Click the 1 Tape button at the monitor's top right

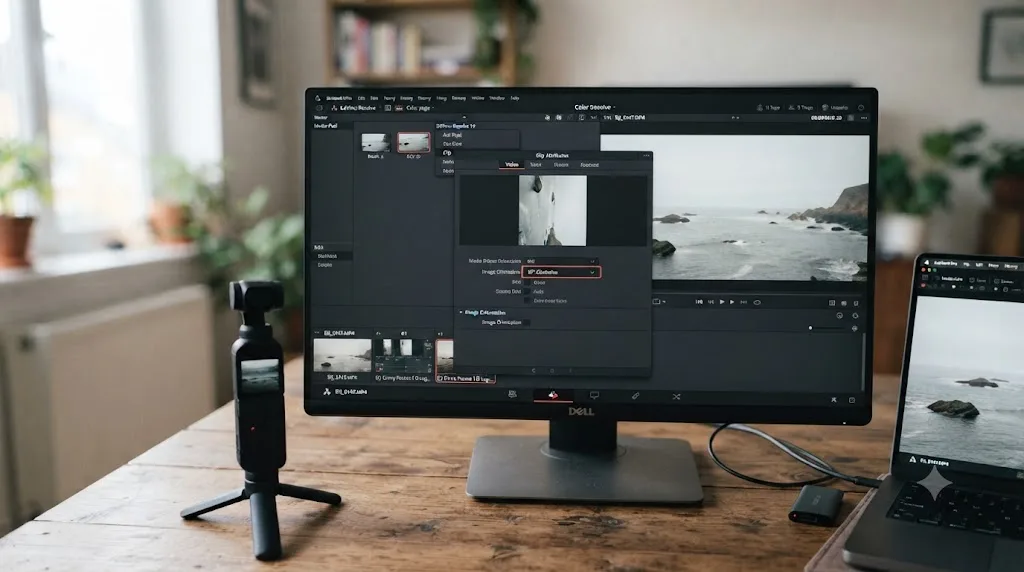[767, 108]
